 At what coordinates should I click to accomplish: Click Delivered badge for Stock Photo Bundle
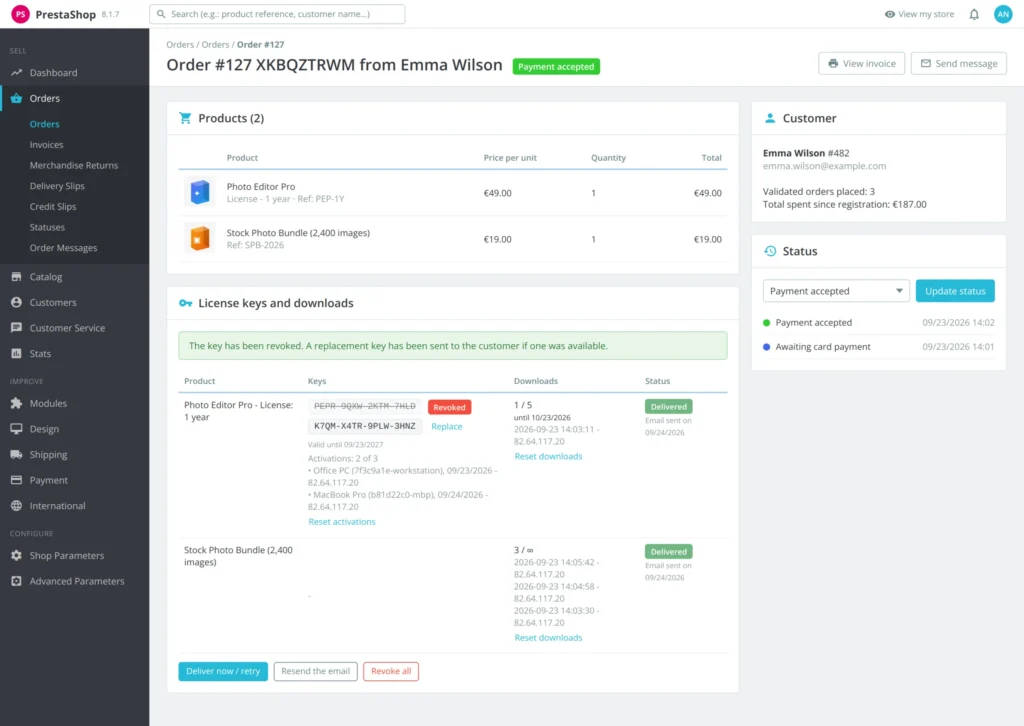point(669,552)
